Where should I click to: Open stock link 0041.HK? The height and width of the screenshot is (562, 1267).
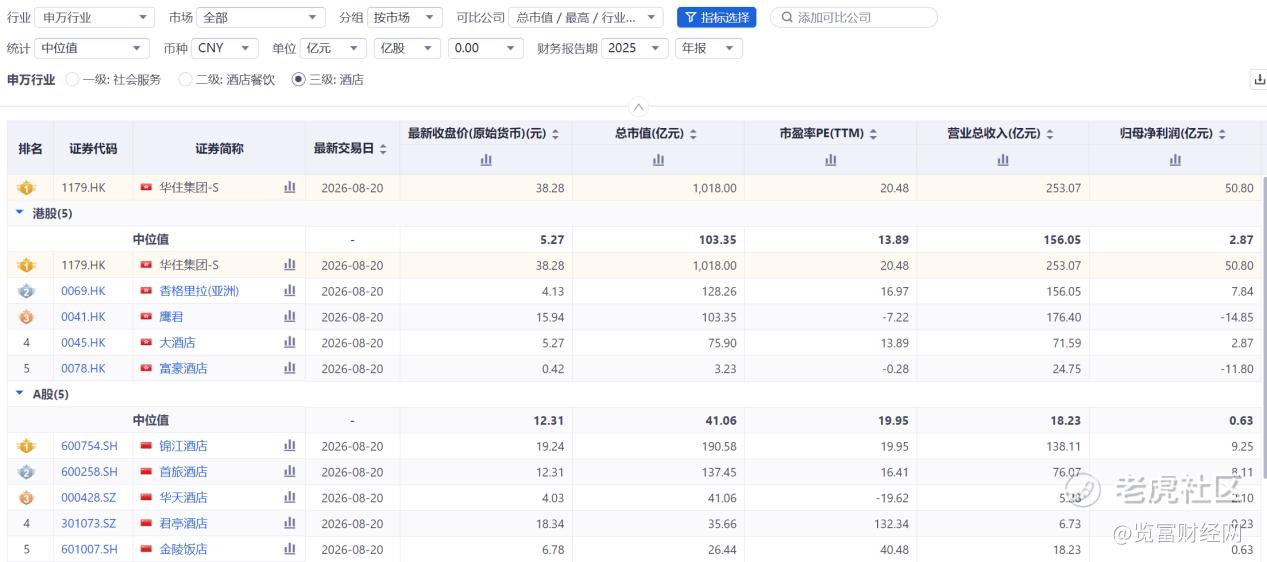pyautogui.click(x=83, y=317)
